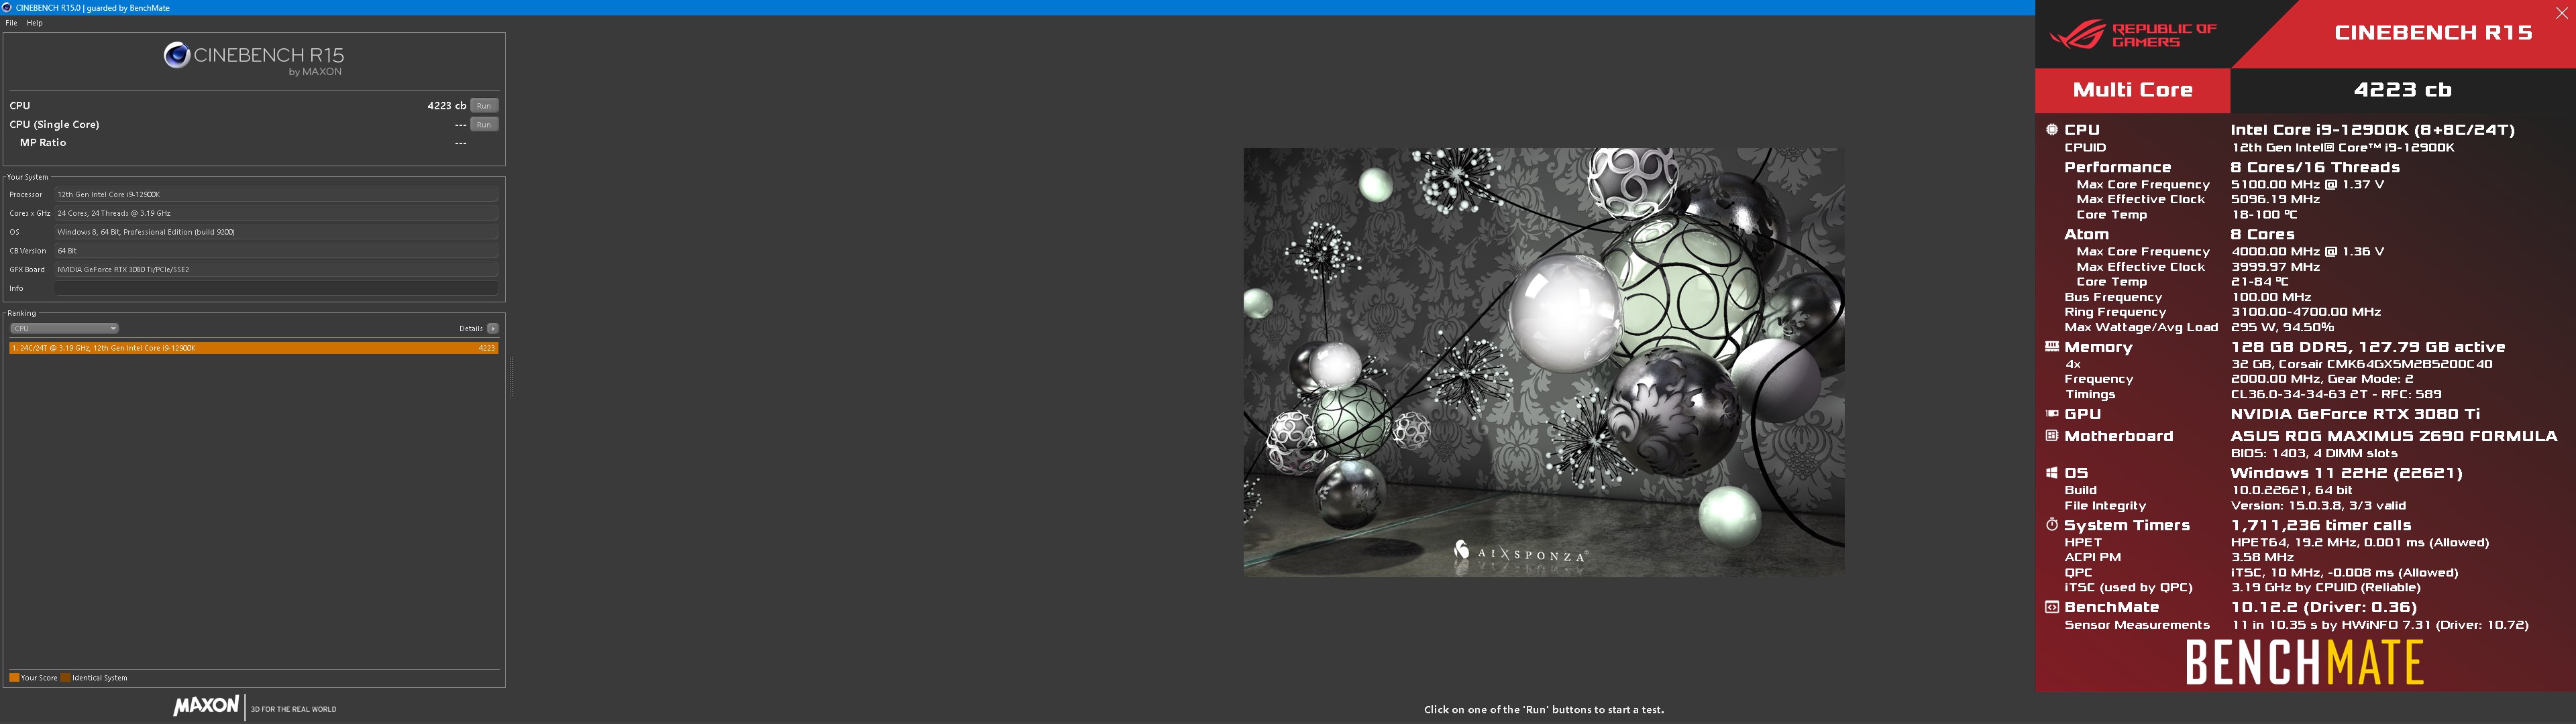The height and width of the screenshot is (724, 2576).
Task: Click the BenchMate version row icon
Action: [2051, 607]
